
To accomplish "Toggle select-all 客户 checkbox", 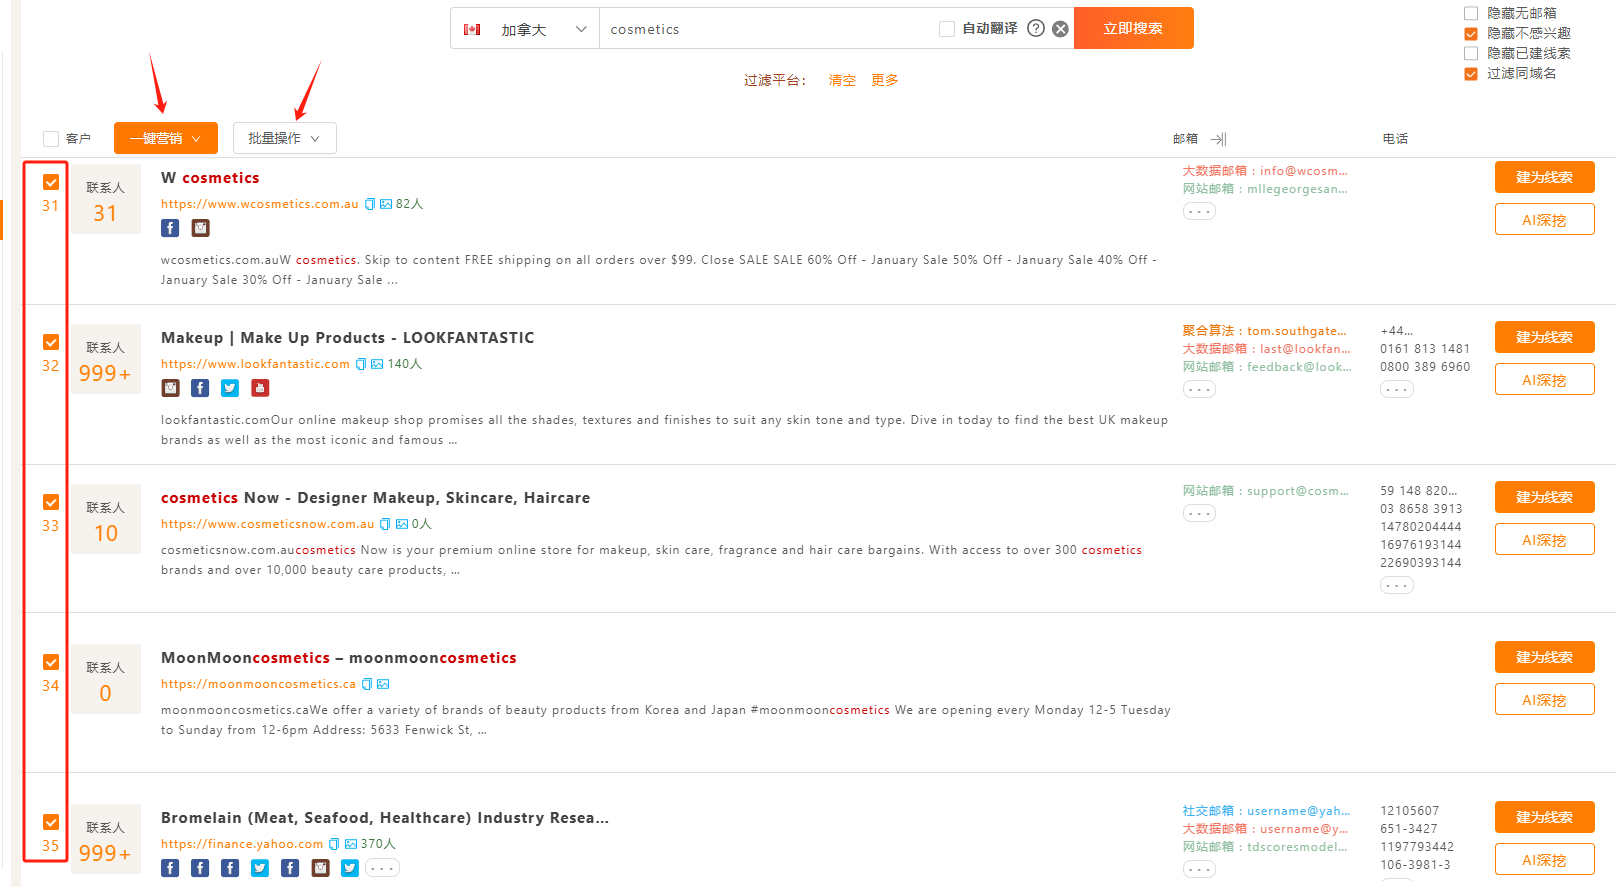I will (x=51, y=139).
